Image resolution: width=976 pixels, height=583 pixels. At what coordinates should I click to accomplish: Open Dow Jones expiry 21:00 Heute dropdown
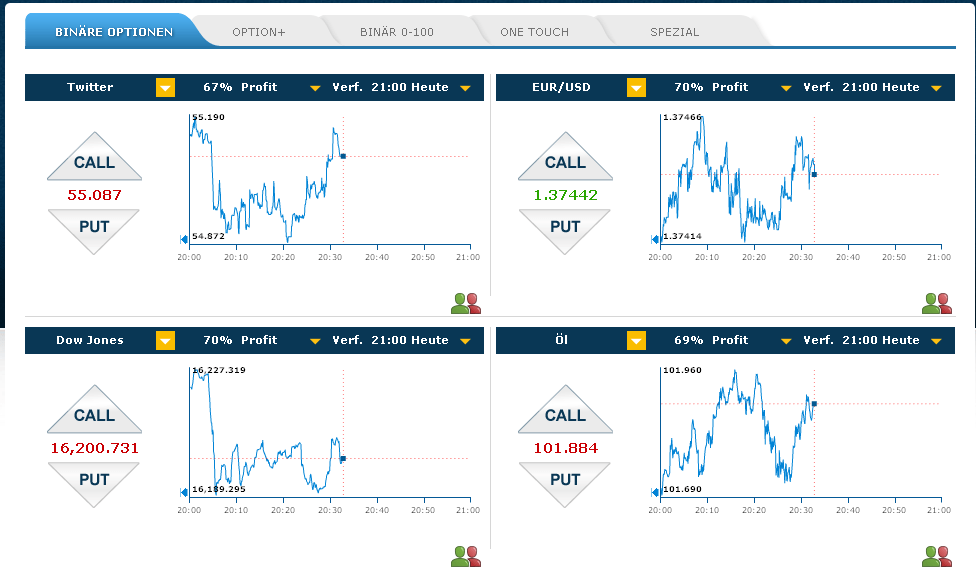[465, 341]
